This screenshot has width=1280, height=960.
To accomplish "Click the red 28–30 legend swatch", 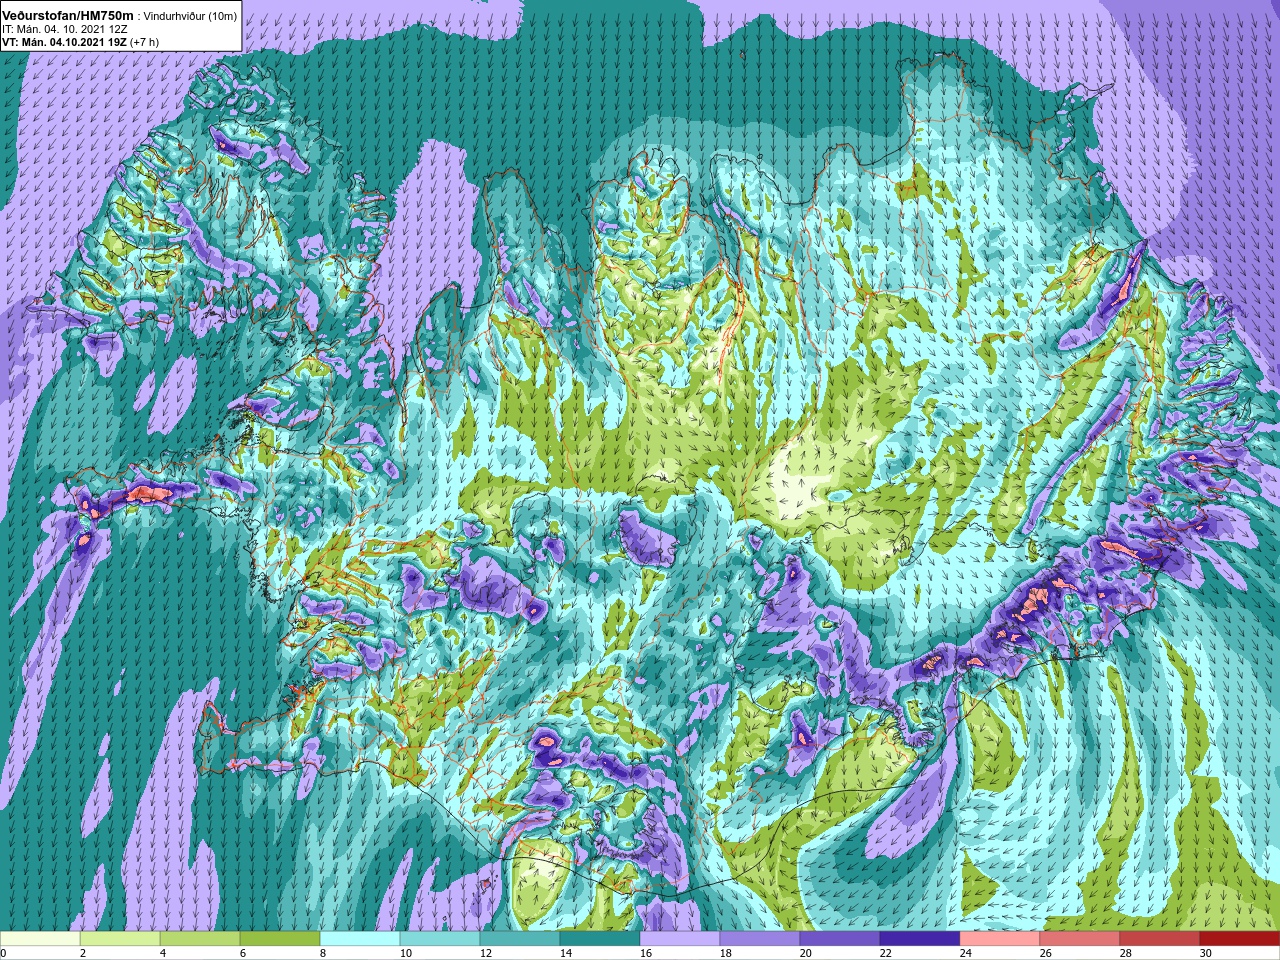I will [1160, 939].
